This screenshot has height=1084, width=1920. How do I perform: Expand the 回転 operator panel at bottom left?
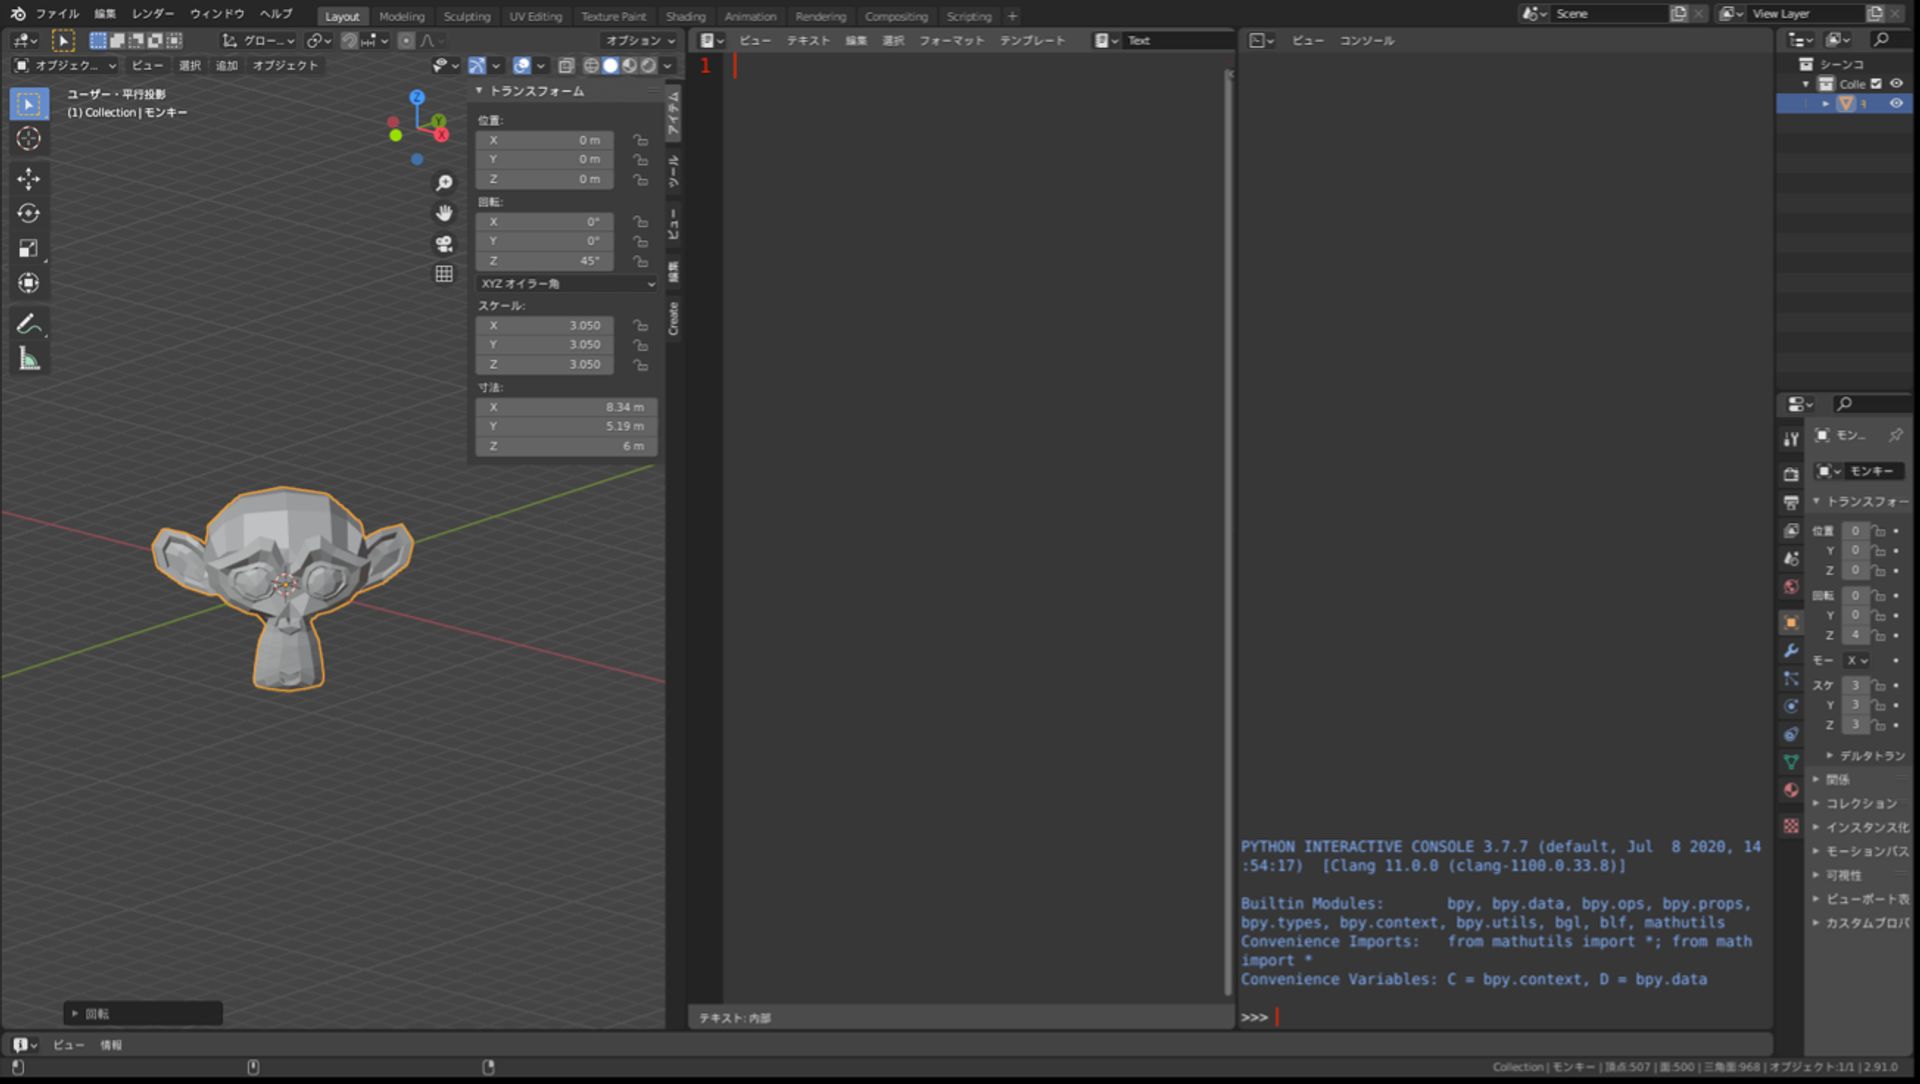point(143,1013)
